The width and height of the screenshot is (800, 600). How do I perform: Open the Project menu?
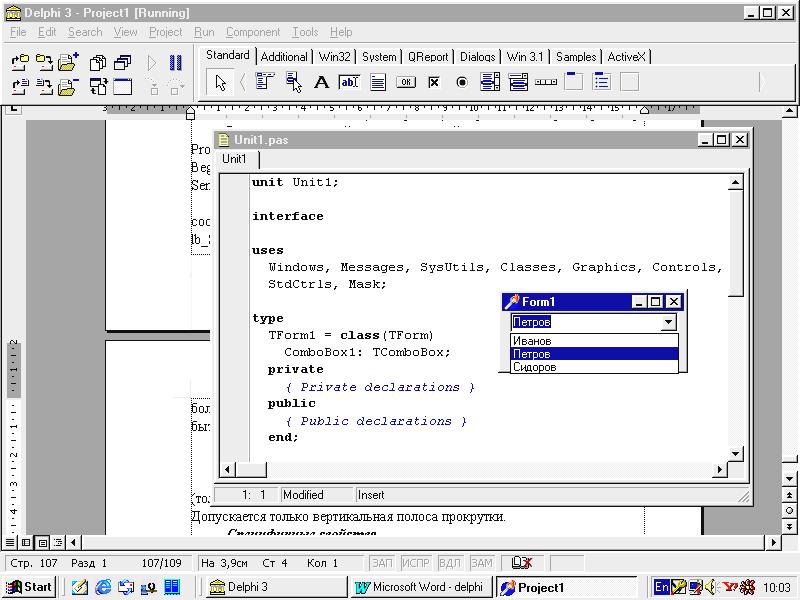click(165, 32)
